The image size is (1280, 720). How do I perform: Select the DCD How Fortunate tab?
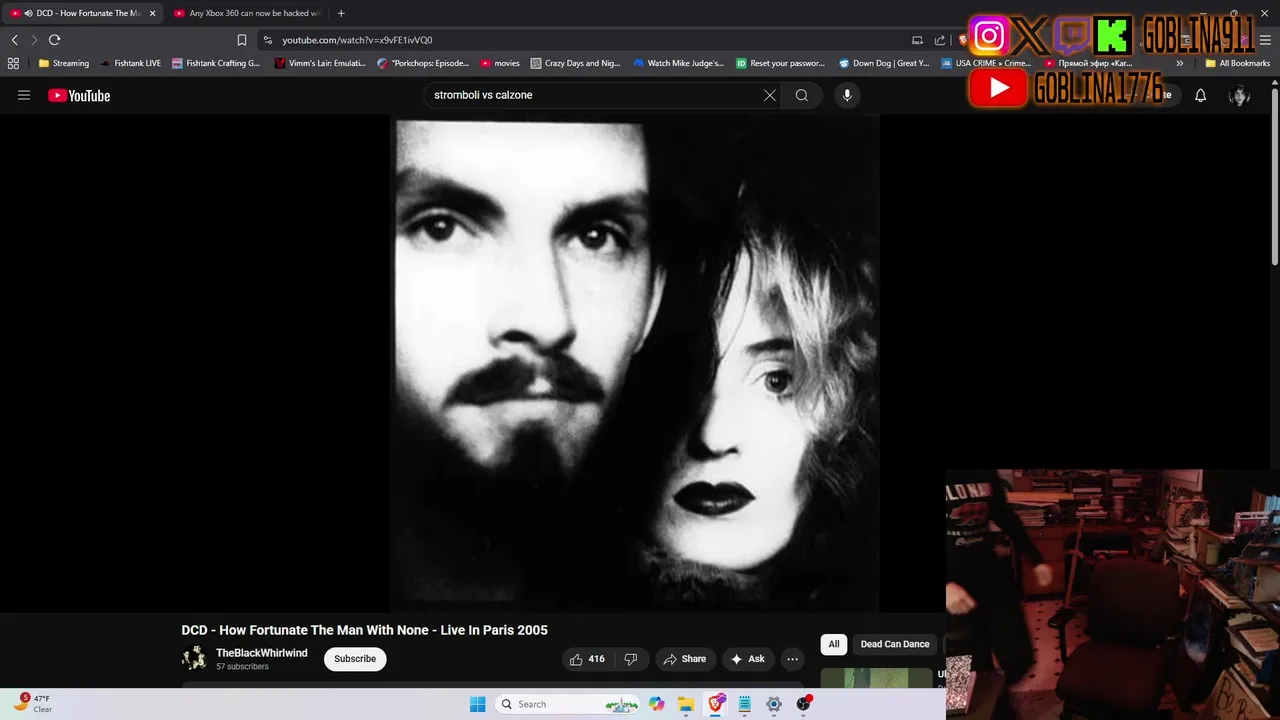80,13
